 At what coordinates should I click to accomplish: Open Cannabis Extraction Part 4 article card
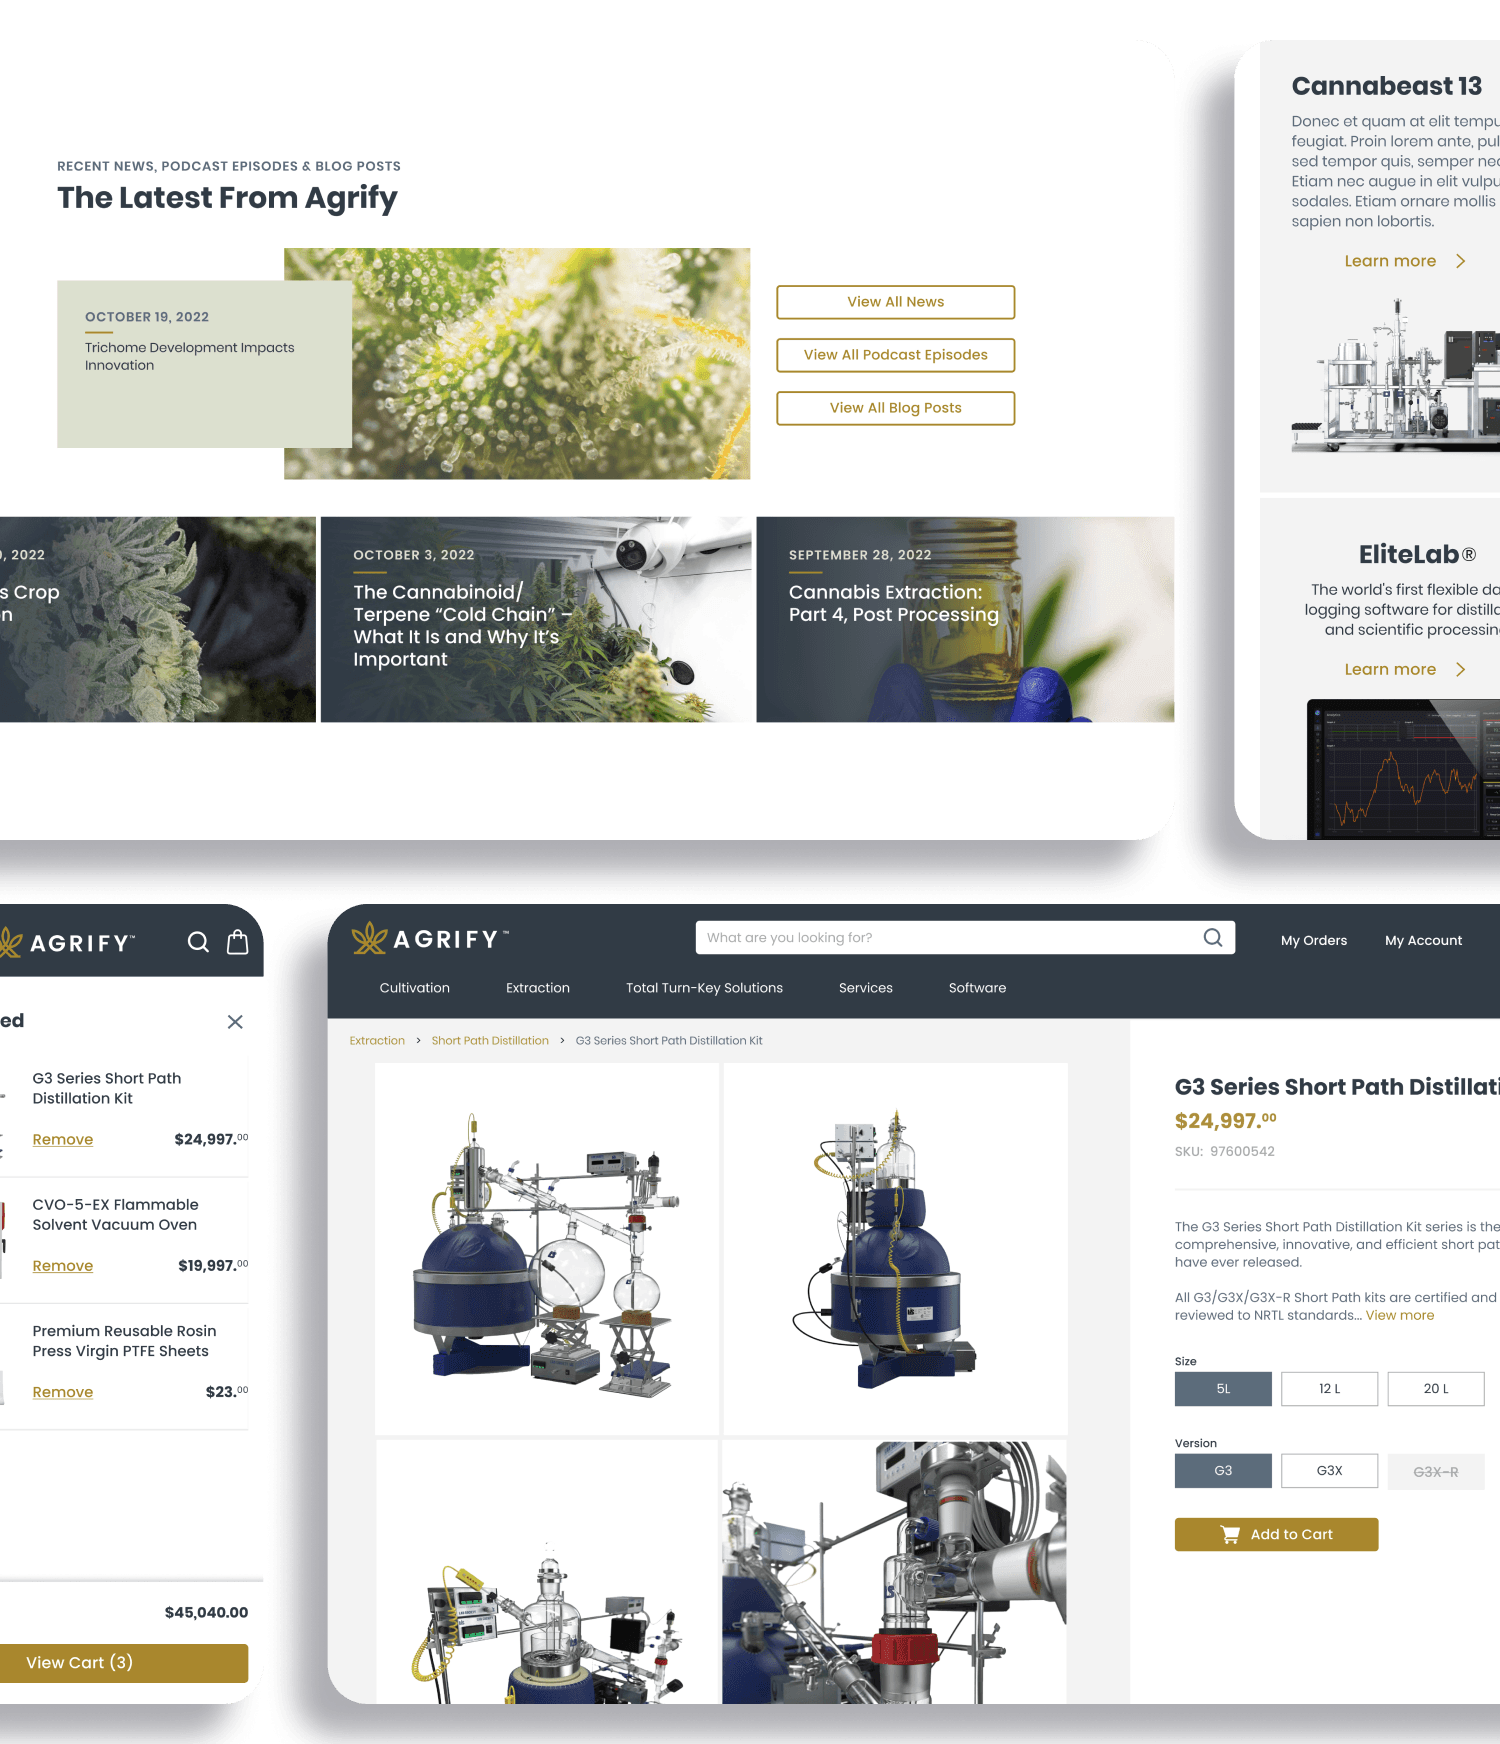point(965,619)
